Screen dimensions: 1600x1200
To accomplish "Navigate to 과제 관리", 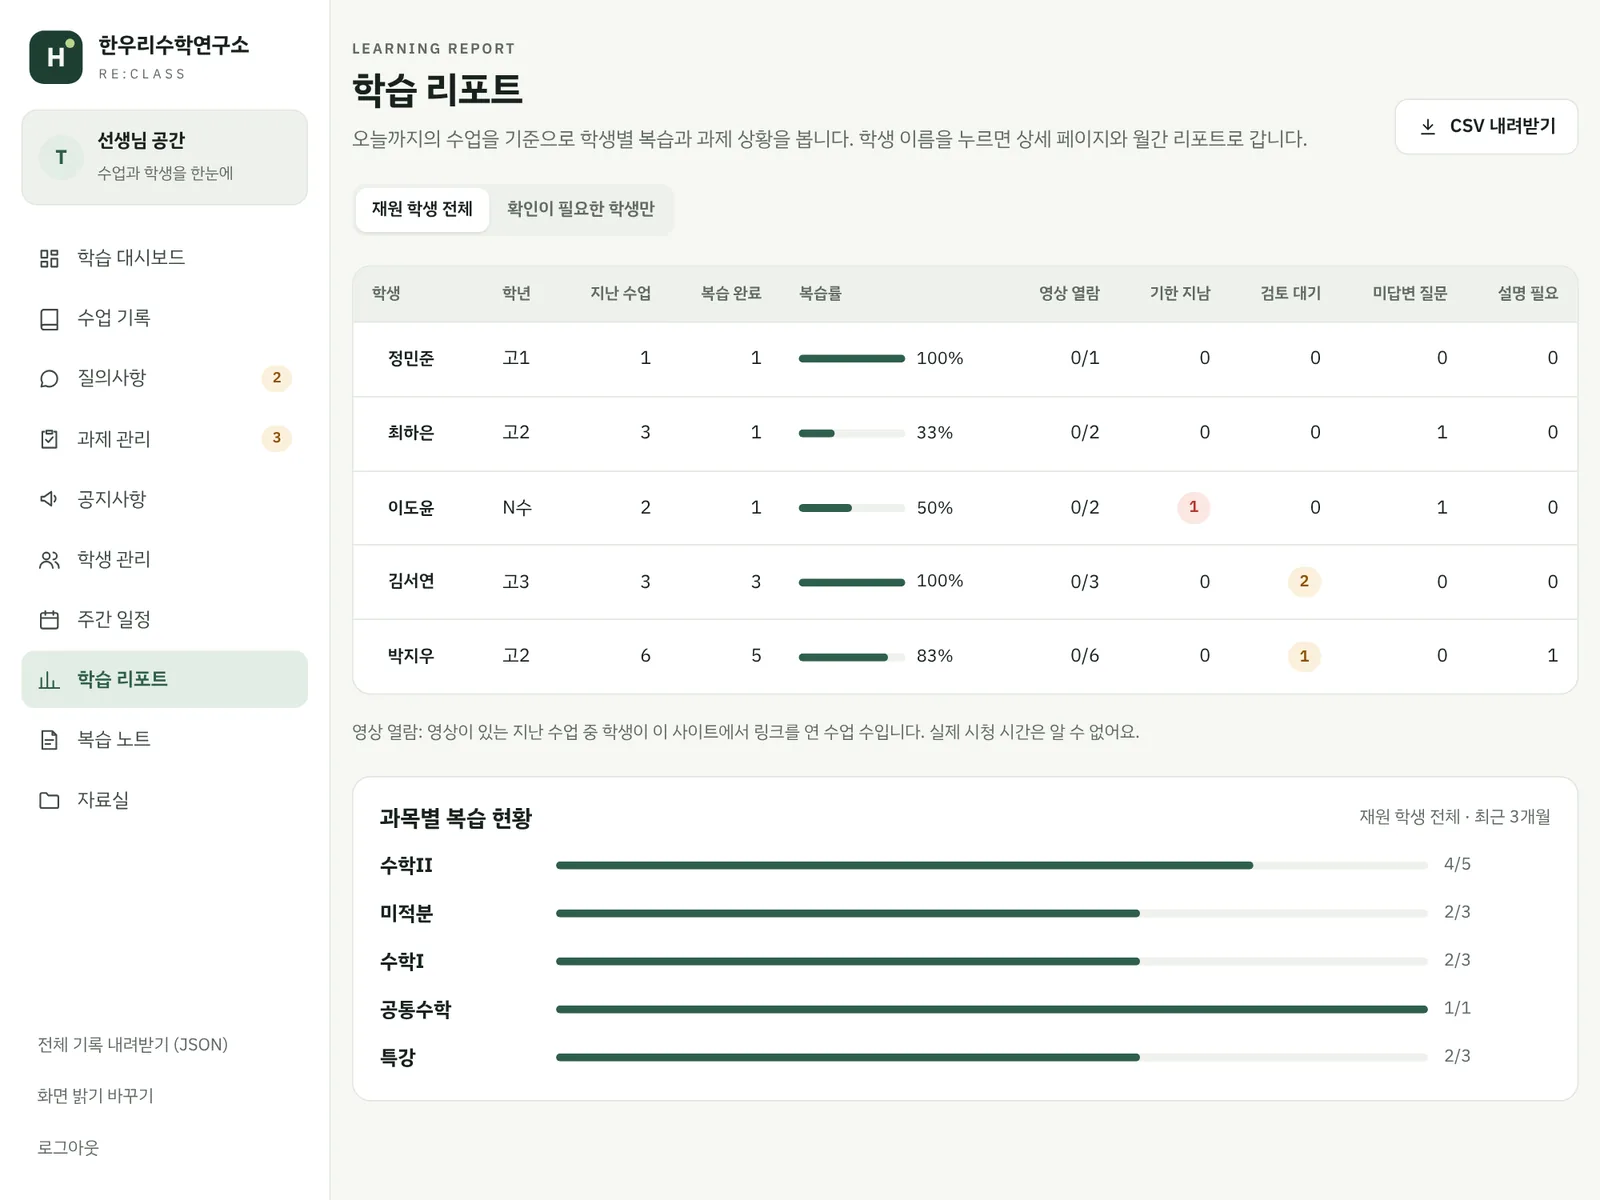I will [165, 438].
